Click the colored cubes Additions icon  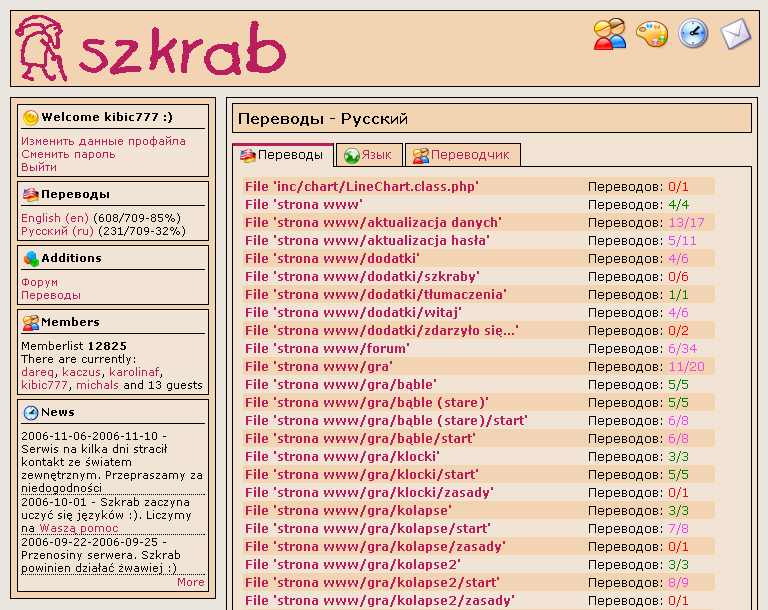[x=31, y=259]
